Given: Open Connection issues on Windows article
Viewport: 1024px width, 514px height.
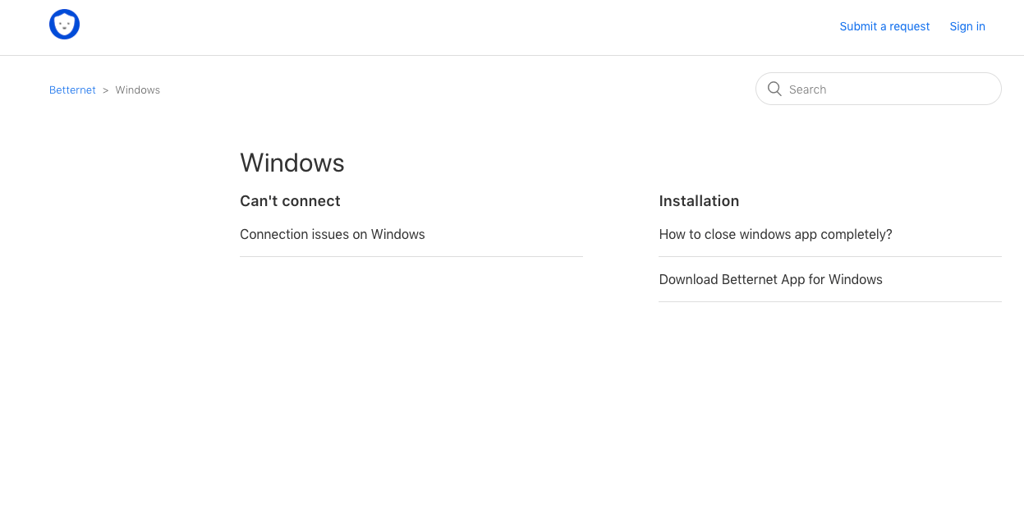Looking at the screenshot, I should pos(332,234).
